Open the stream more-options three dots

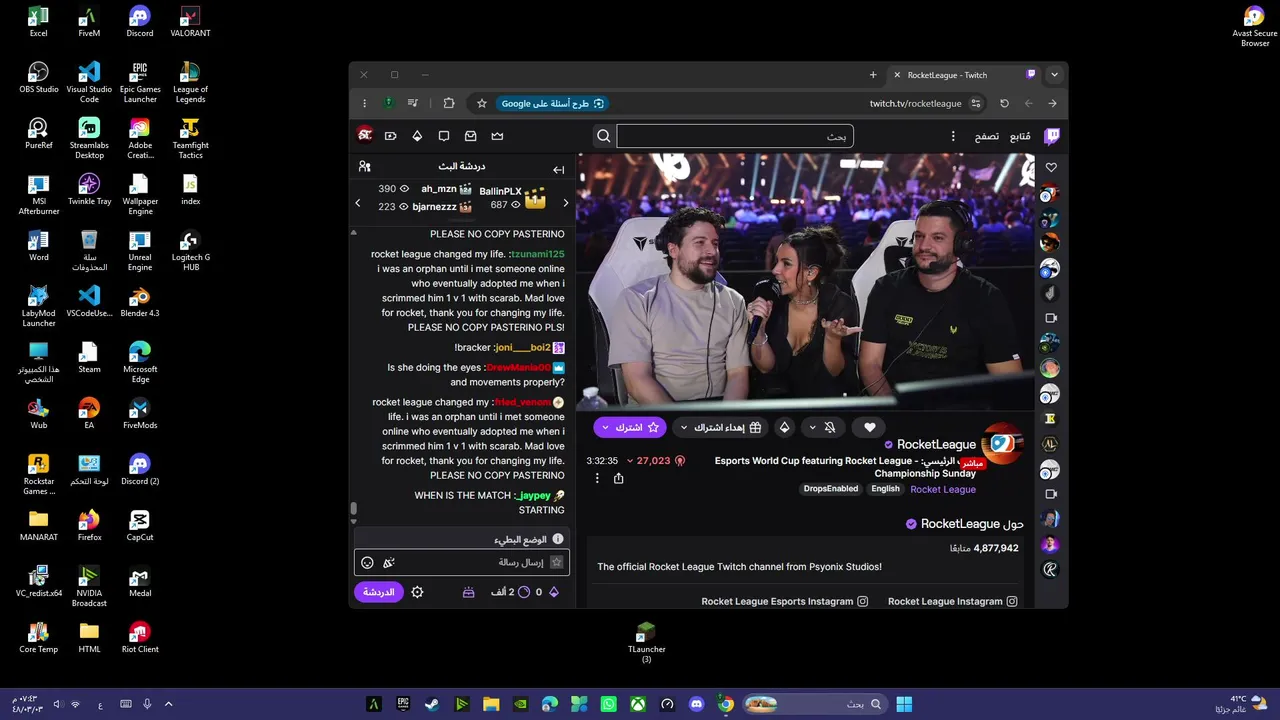tap(597, 478)
